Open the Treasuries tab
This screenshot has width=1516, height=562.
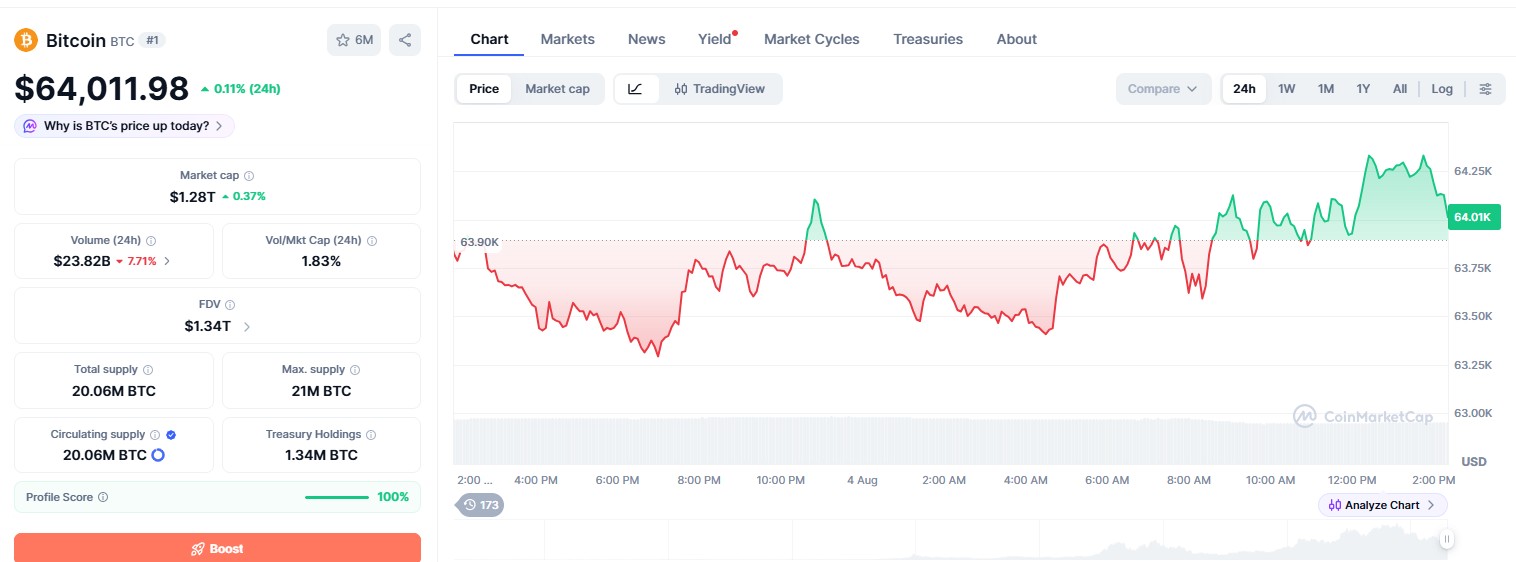click(927, 39)
